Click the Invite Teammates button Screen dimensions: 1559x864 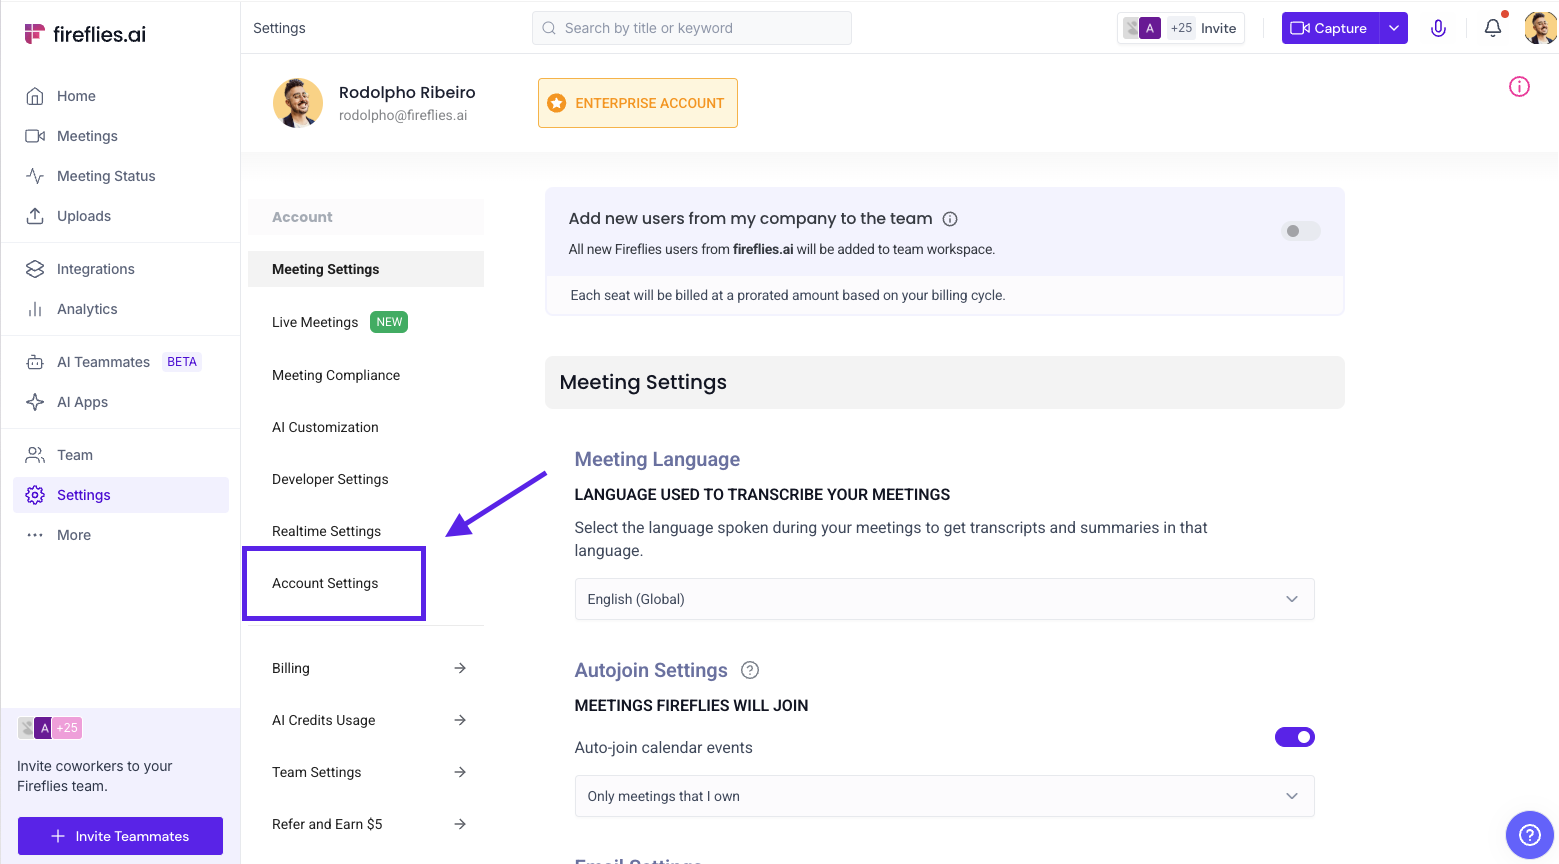pyautogui.click(x=120, y=836)
